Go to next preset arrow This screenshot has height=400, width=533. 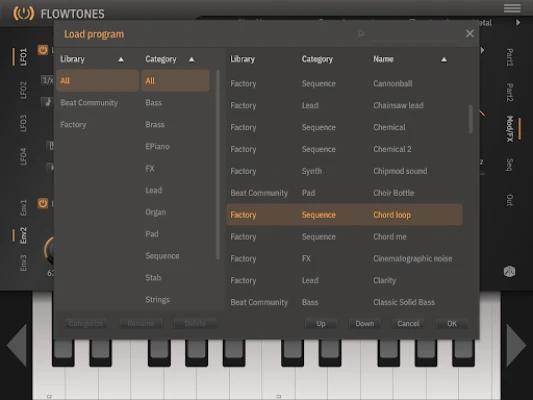coord(518,23)
